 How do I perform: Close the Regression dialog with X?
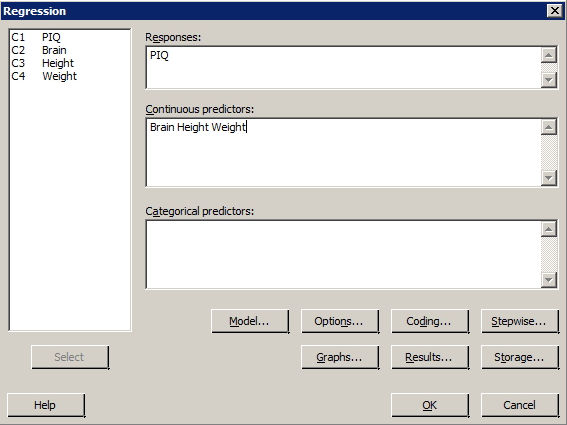(555, 11)
